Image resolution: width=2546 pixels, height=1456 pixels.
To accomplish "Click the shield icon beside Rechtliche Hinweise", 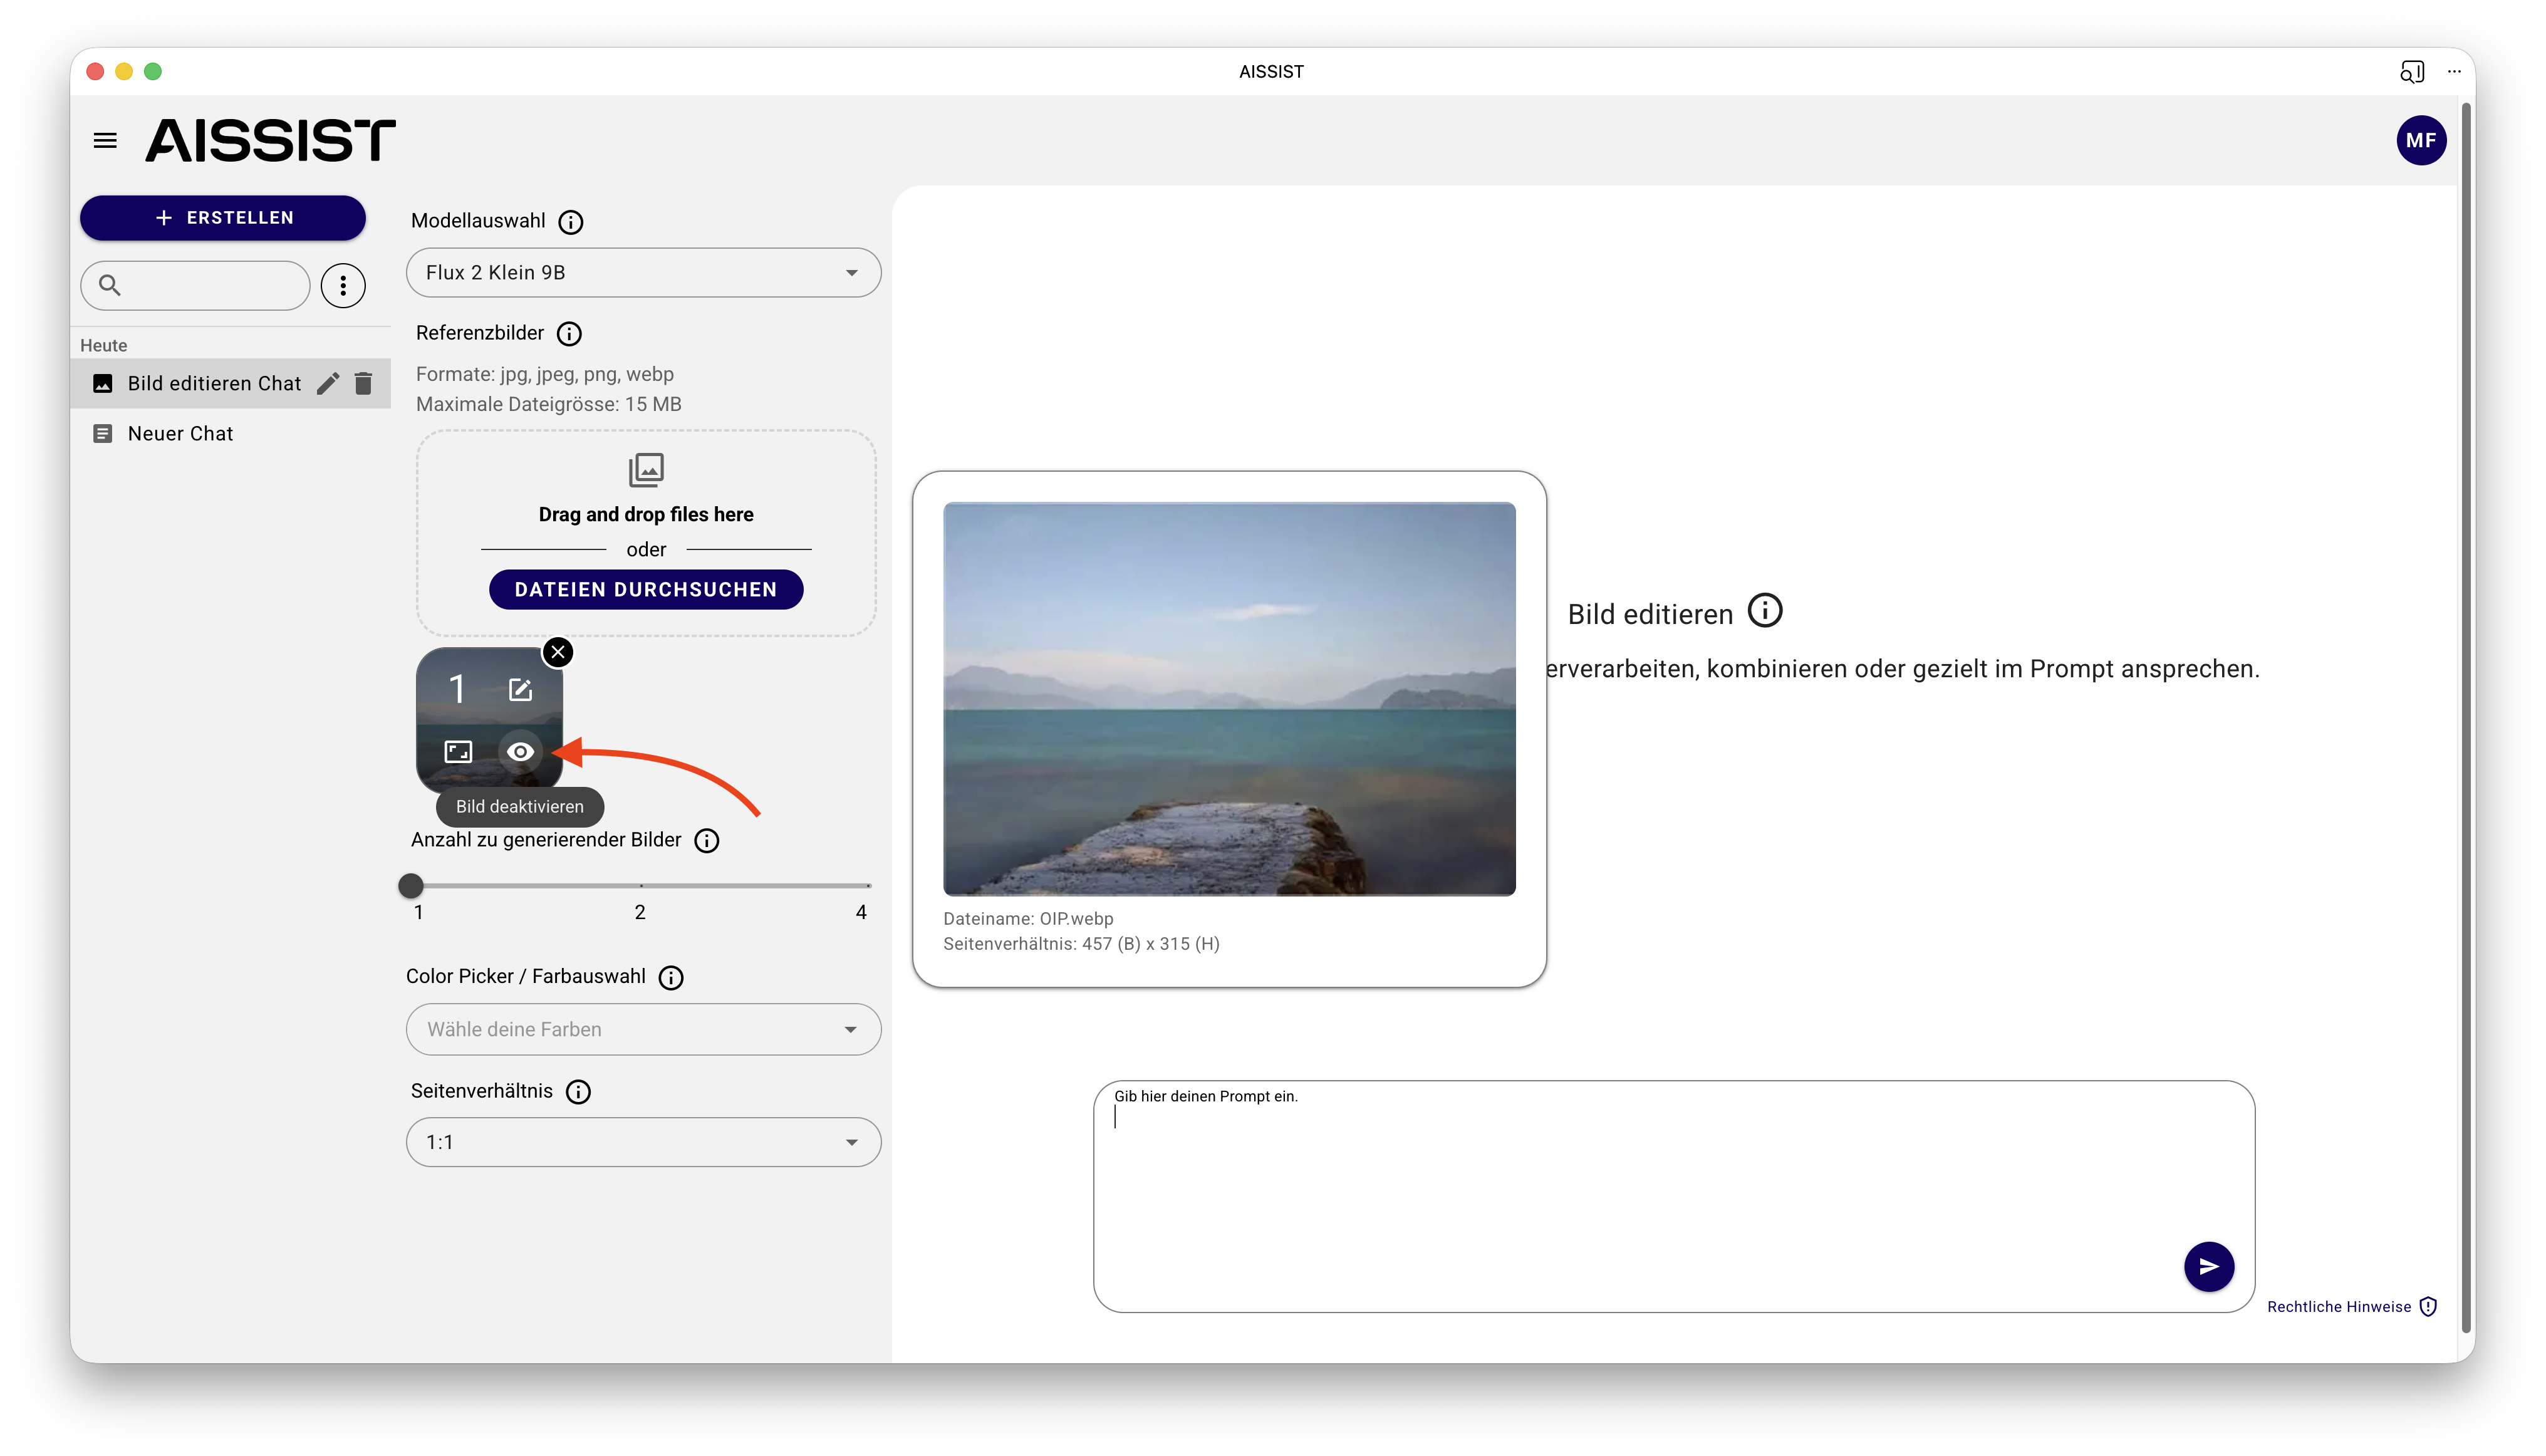I will pos(2428,1307).
